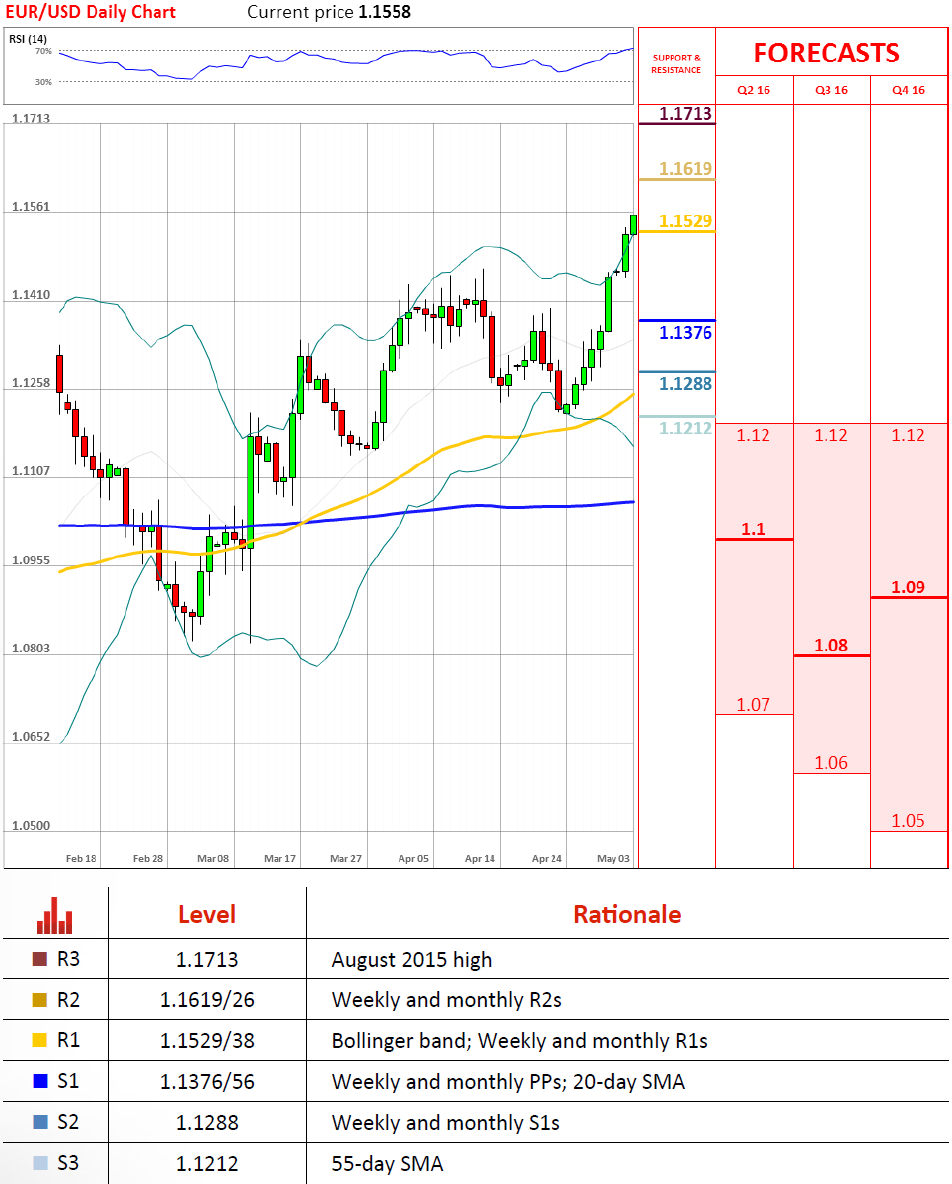
Task: Click the FORECASTS header
Action: click(x=827, y=53)
